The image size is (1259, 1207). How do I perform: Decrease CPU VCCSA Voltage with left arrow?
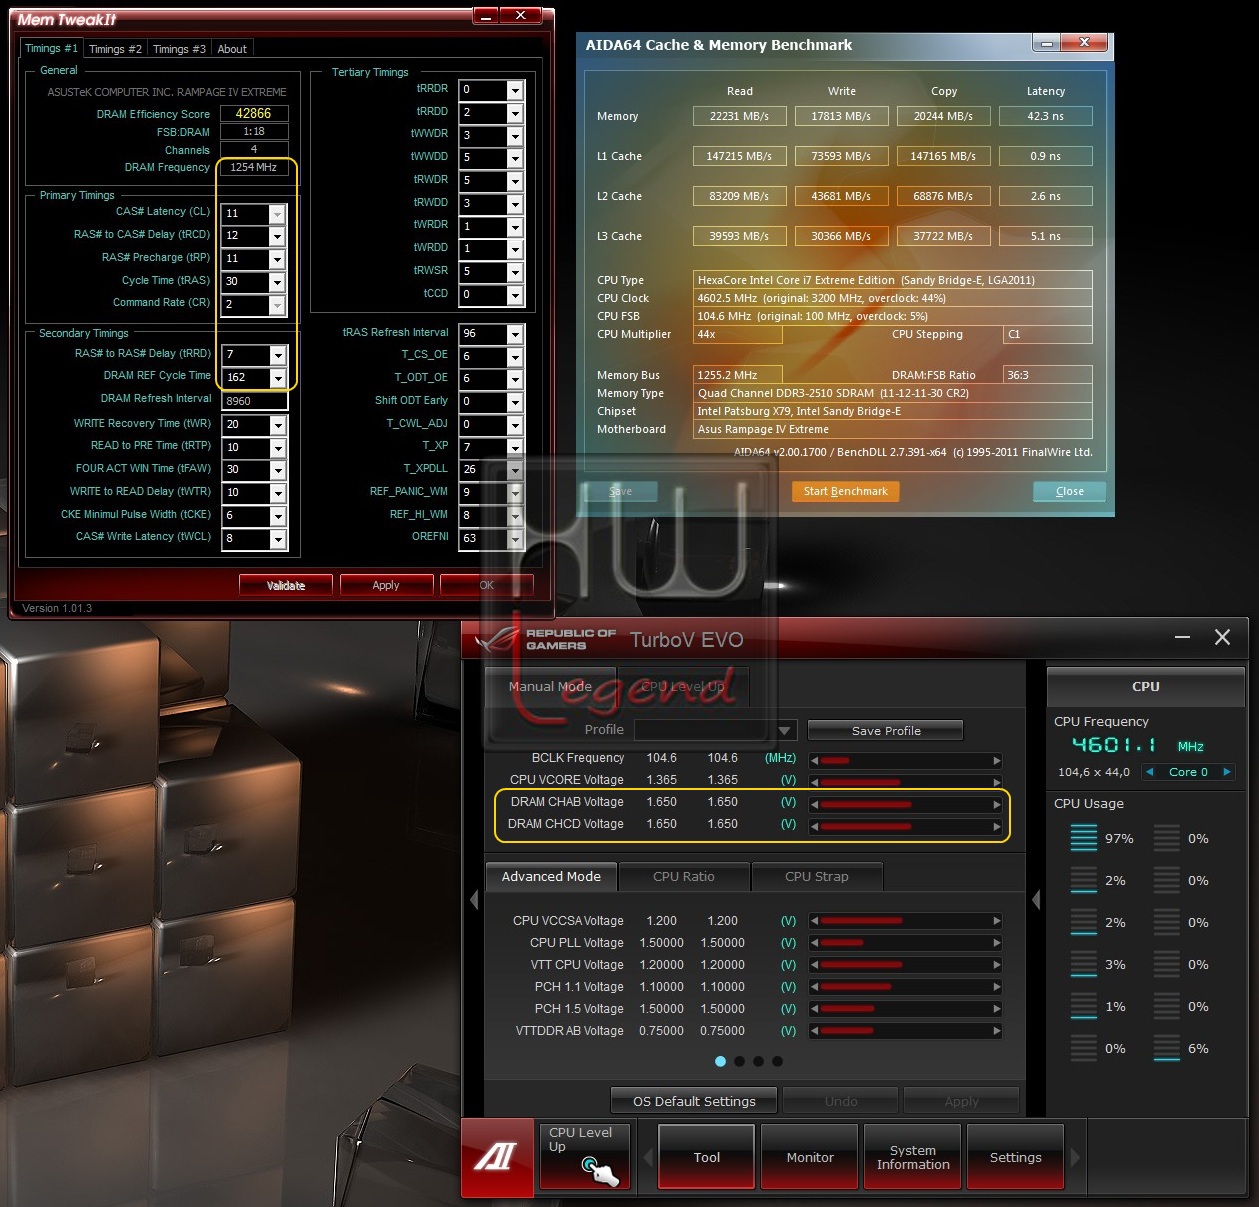(814, 921)
